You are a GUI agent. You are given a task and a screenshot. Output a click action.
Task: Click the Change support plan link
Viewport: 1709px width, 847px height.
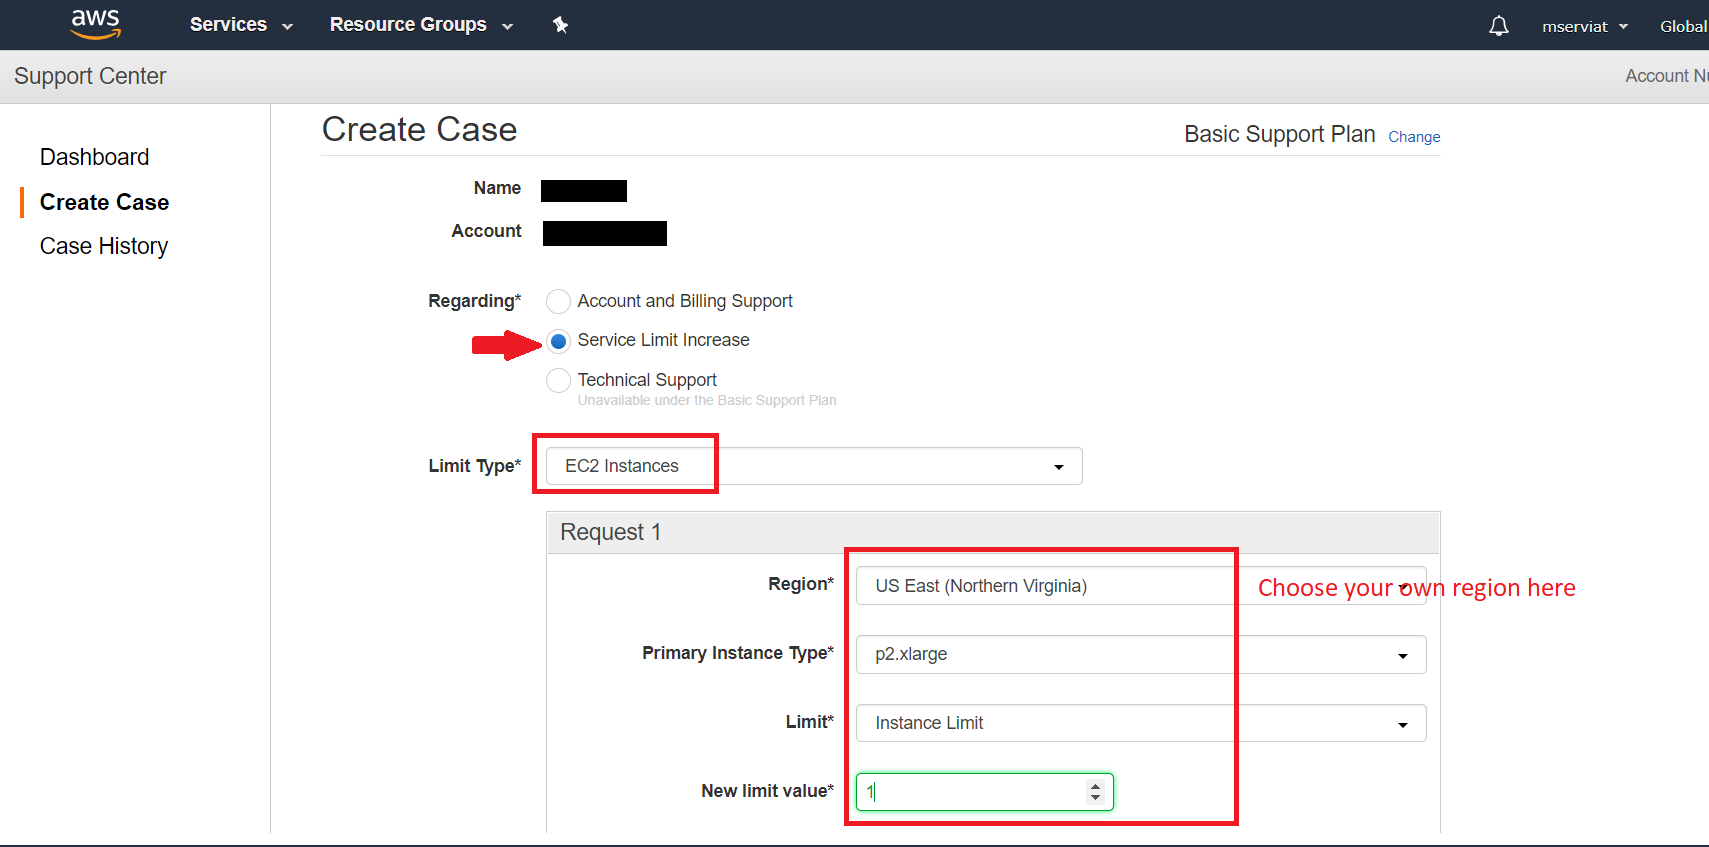click(1413, 137)
